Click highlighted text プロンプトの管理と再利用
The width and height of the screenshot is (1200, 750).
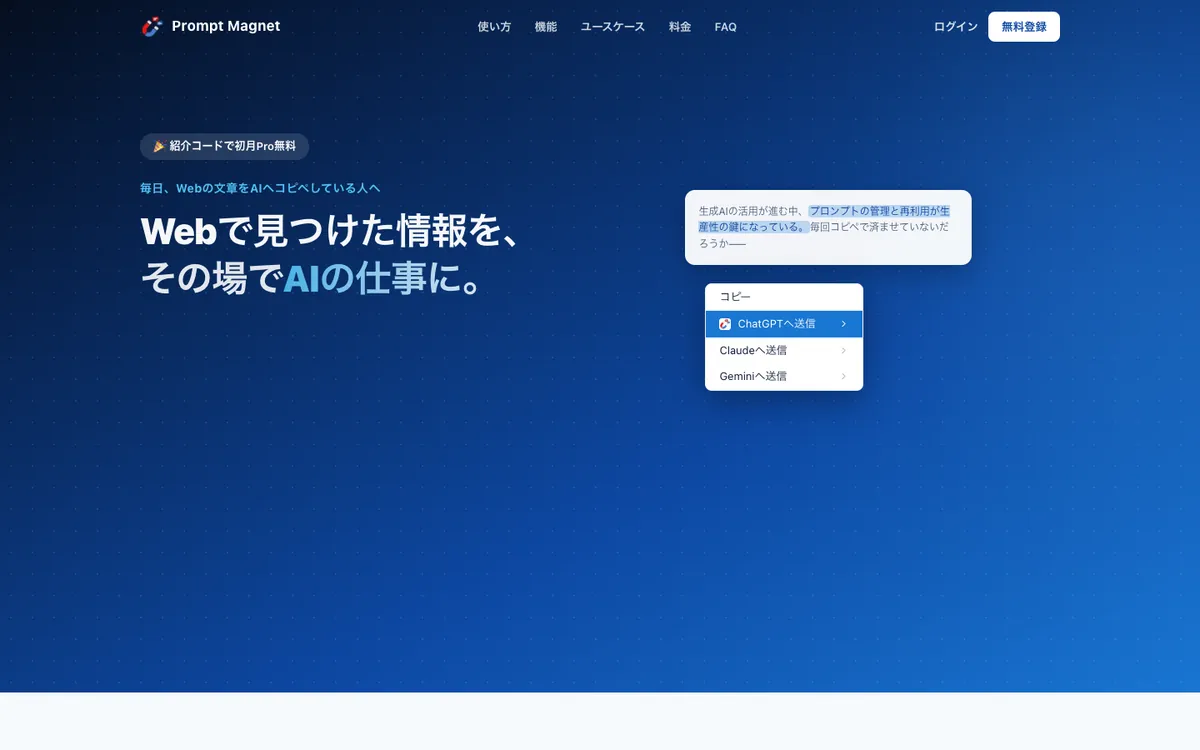(x=868, y=211)
